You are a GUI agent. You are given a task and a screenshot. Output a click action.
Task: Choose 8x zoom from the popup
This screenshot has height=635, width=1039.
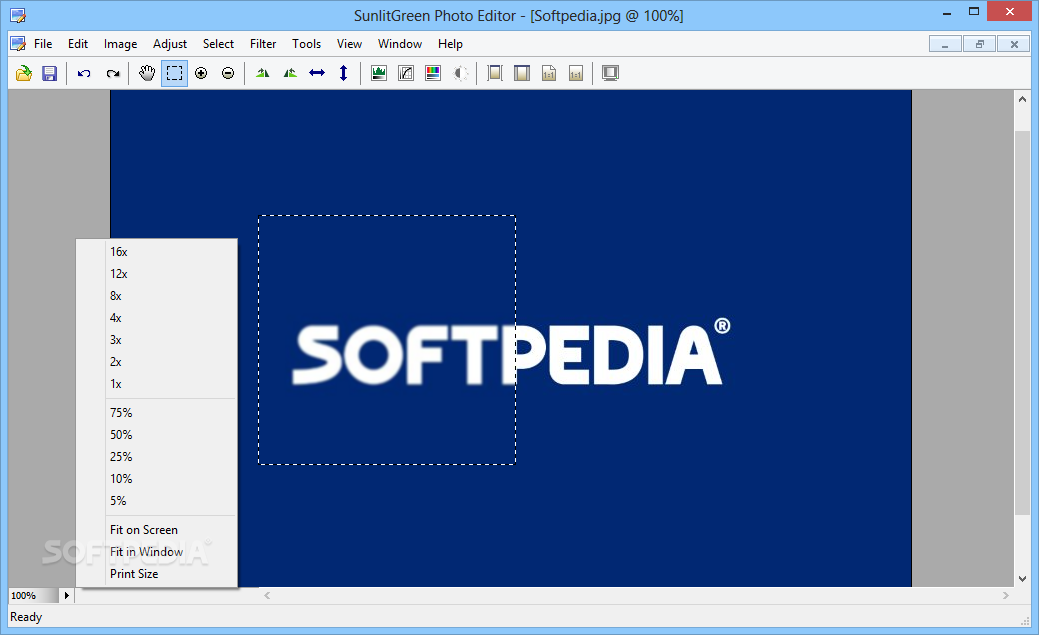point(157,296)
